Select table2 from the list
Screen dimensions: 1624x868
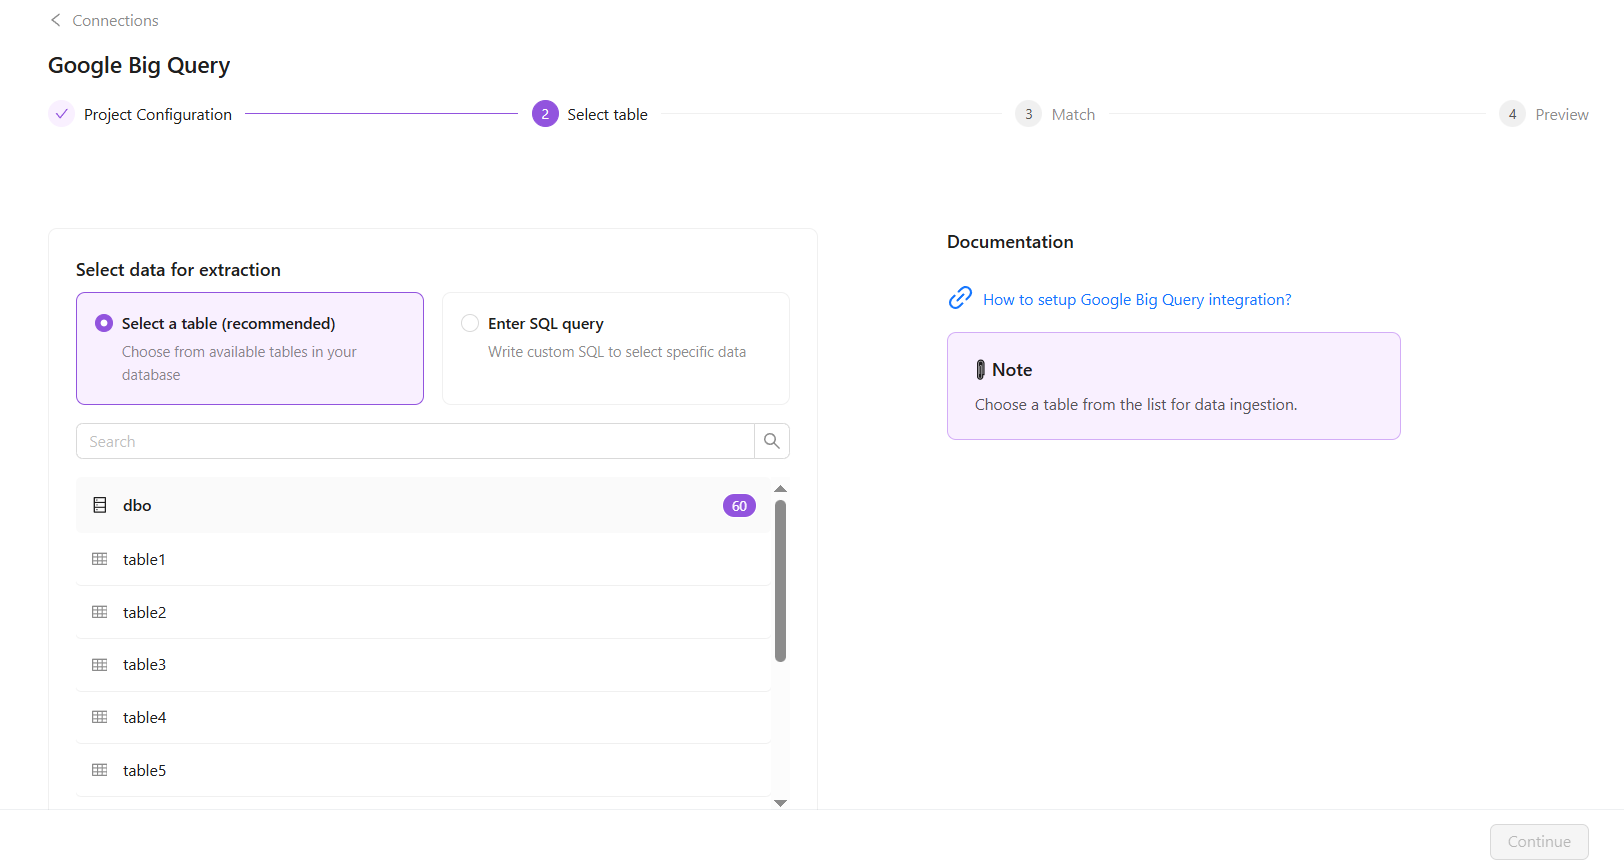coord(423,612)
